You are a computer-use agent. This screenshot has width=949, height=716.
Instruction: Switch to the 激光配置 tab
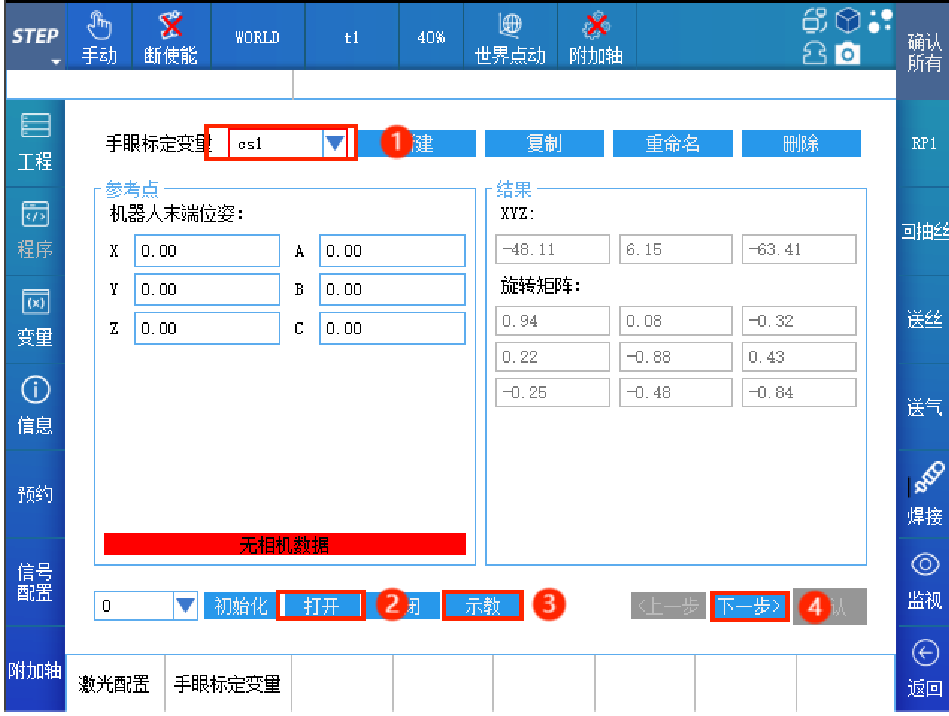coord(114,684)
